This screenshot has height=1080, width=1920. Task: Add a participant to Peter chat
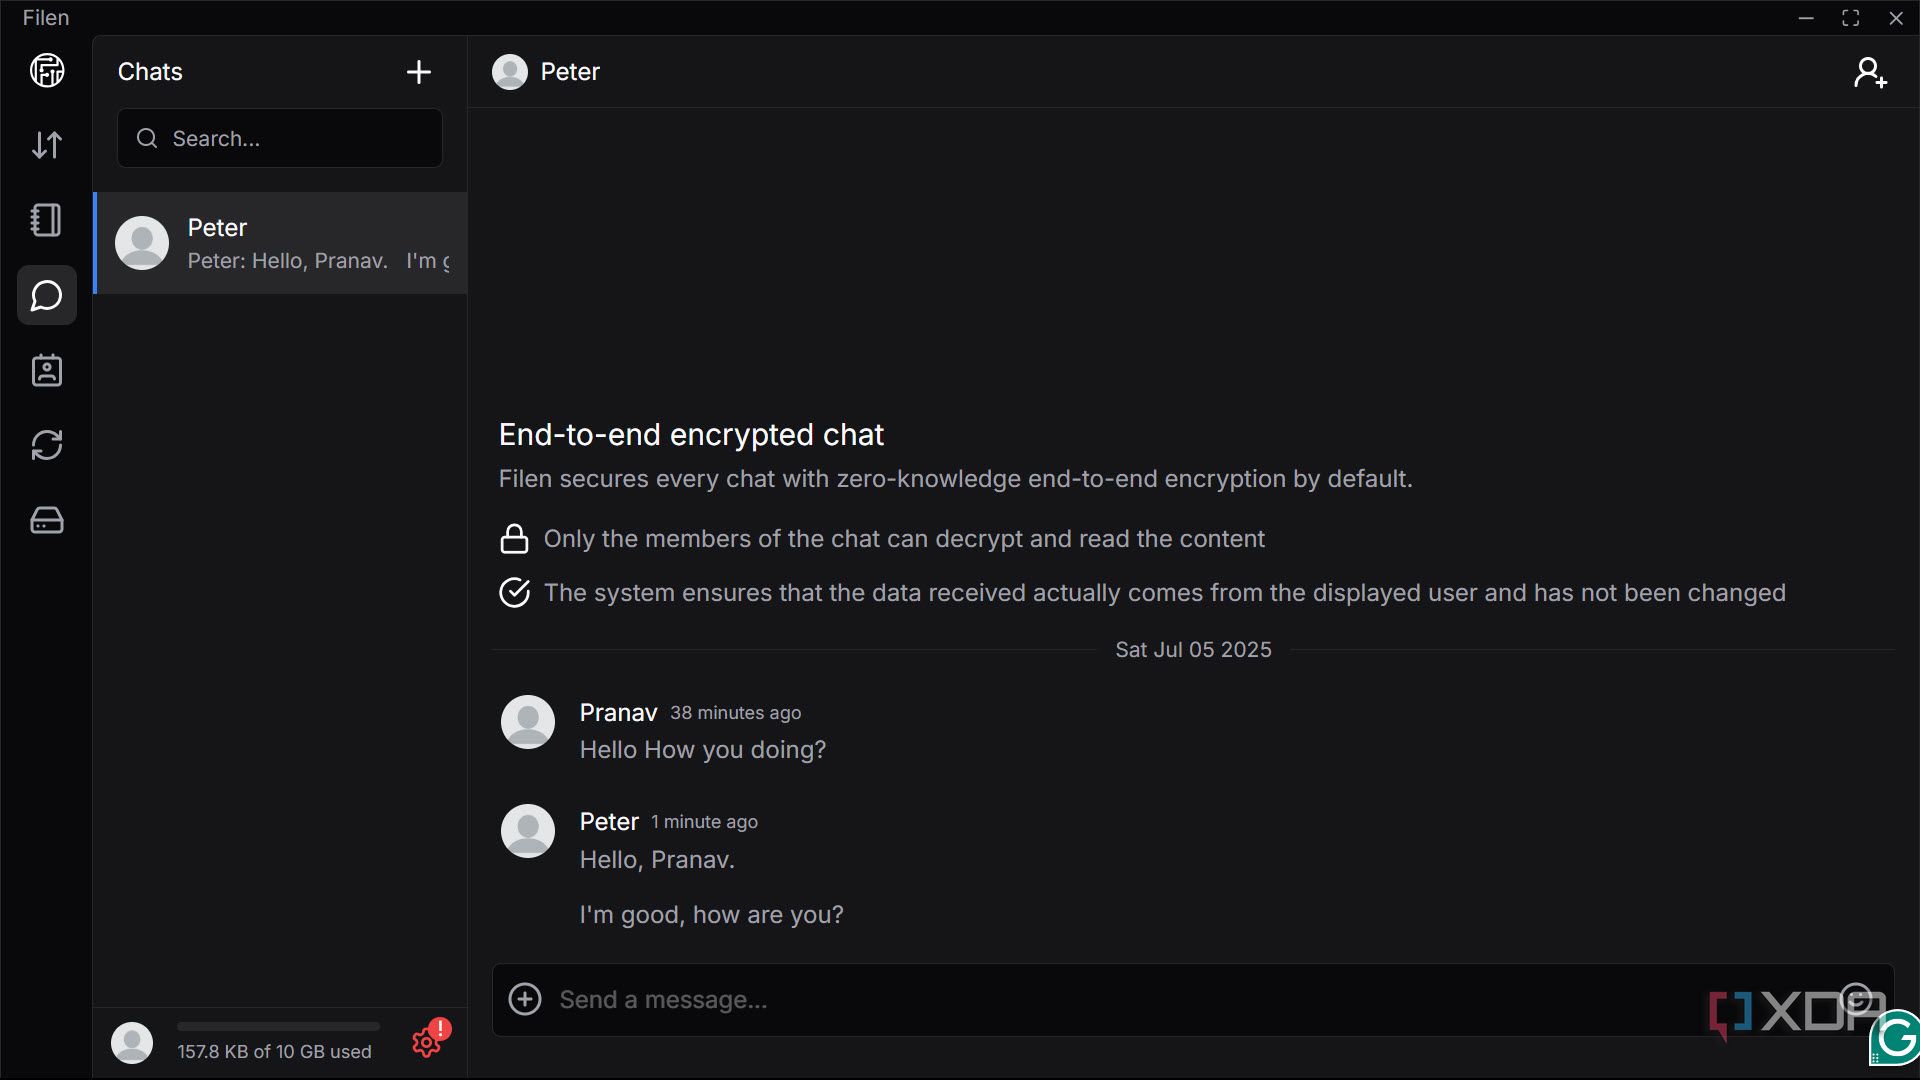coord(1870,72)
